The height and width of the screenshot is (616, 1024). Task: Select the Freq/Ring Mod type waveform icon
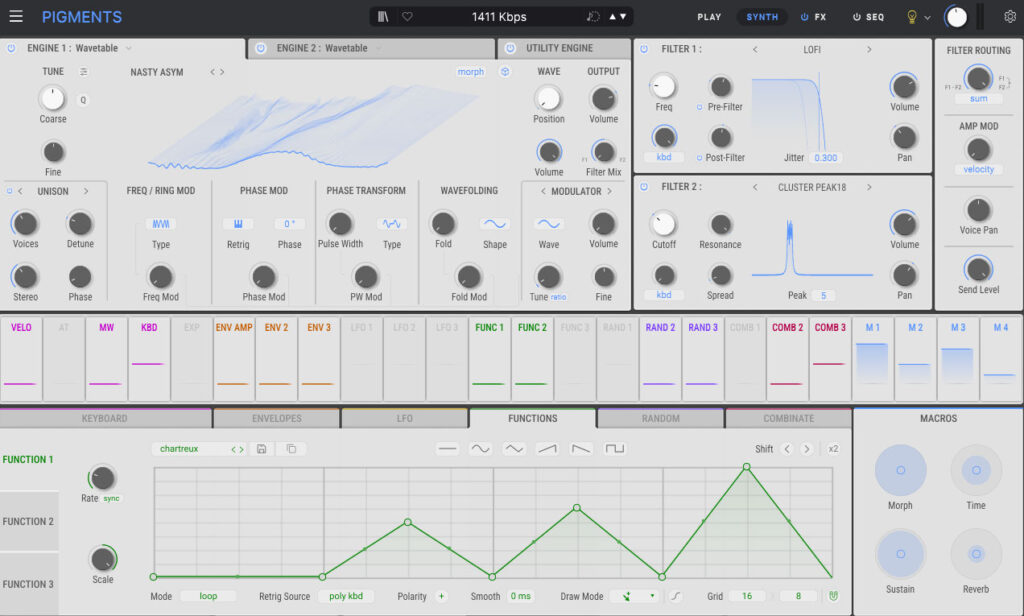(161, 224)
